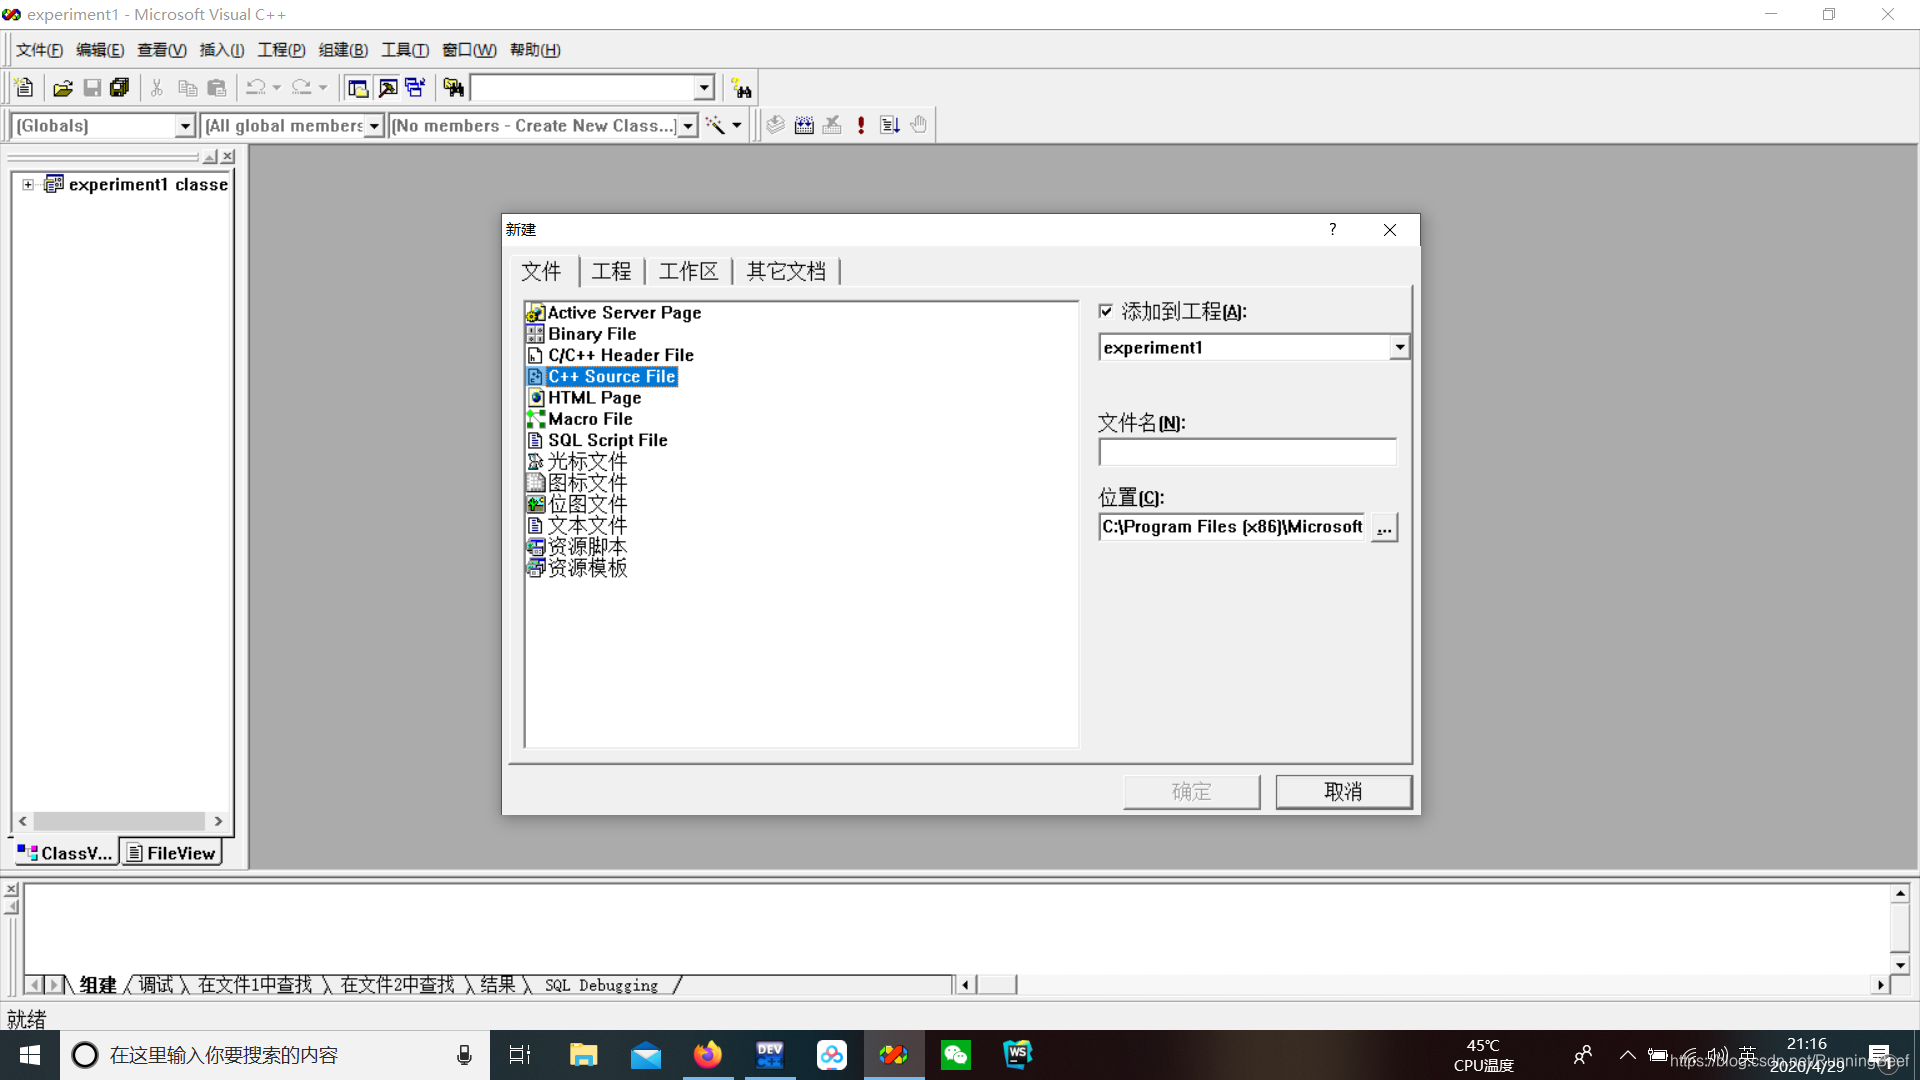Click the Redo arrow icon
This screenshot has height=1080, width=1920.
coord(302,88)
